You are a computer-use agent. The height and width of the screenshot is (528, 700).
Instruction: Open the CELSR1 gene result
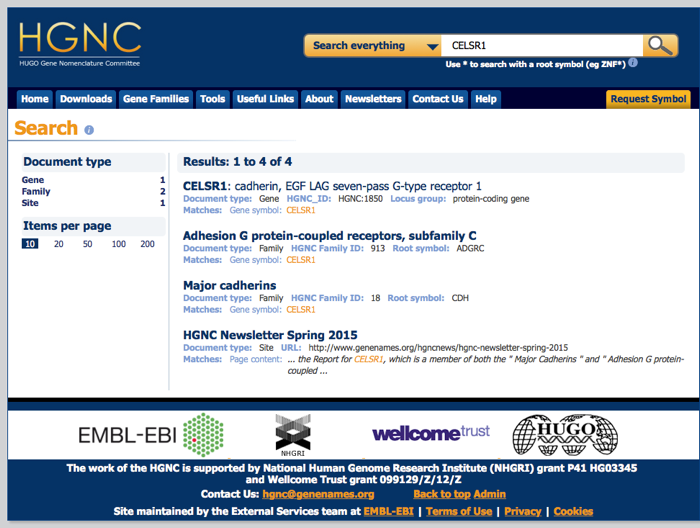(206, 186)
